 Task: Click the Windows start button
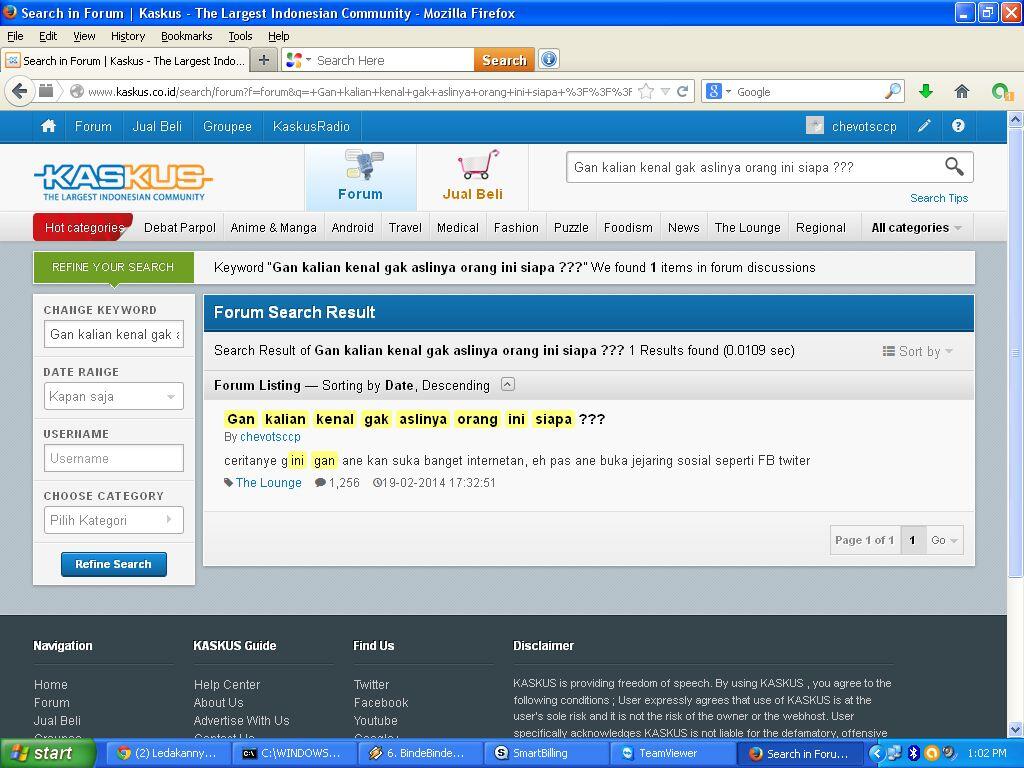(47, 753)
